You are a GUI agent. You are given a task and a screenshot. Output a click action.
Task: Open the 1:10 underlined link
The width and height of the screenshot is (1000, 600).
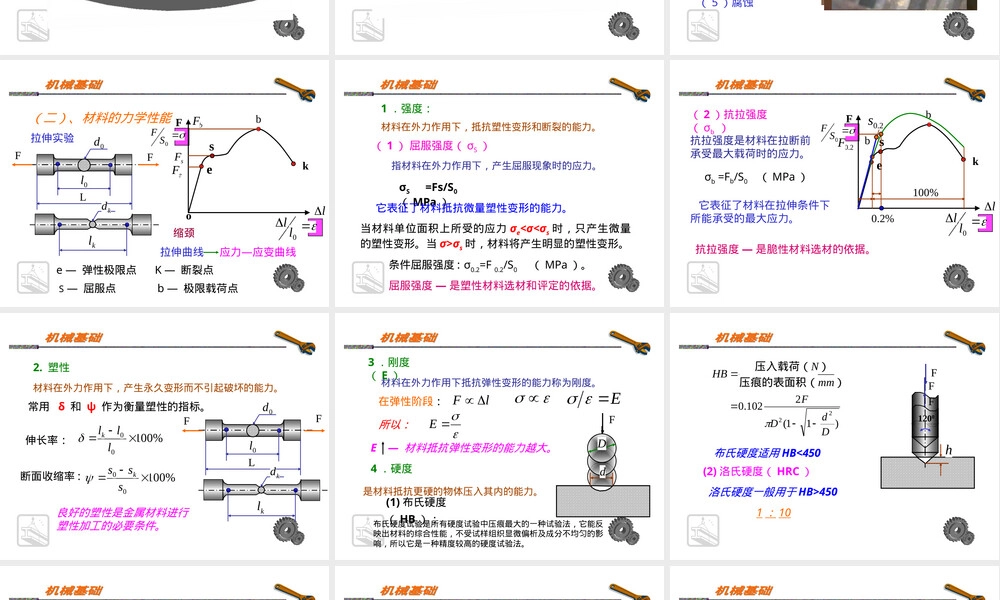[774, 513]
